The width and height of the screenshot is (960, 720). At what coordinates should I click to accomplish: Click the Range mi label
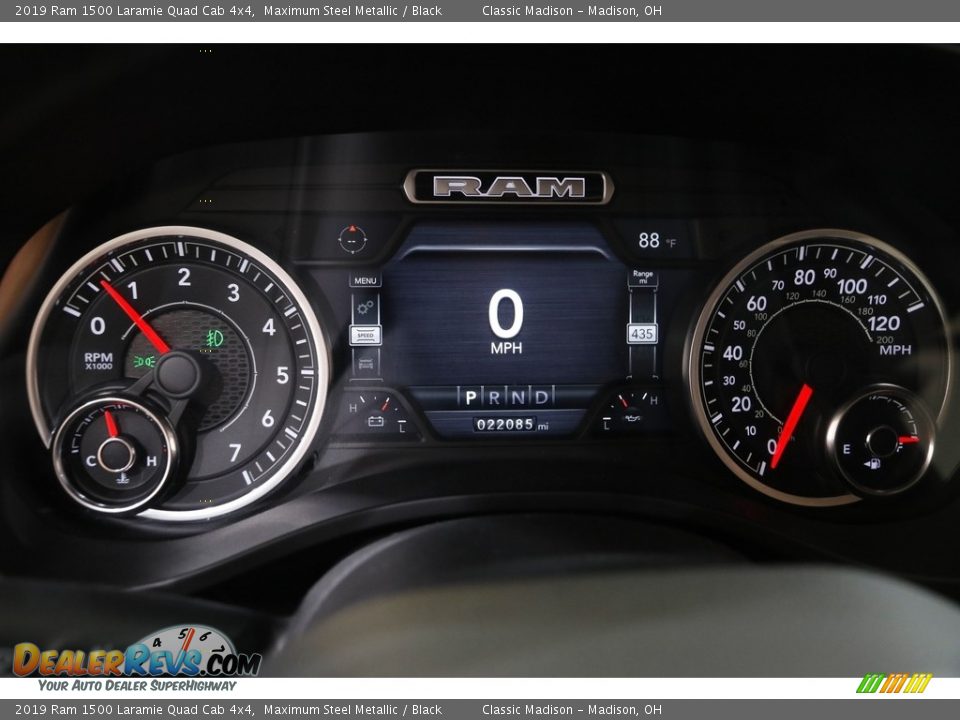(642, 277)
